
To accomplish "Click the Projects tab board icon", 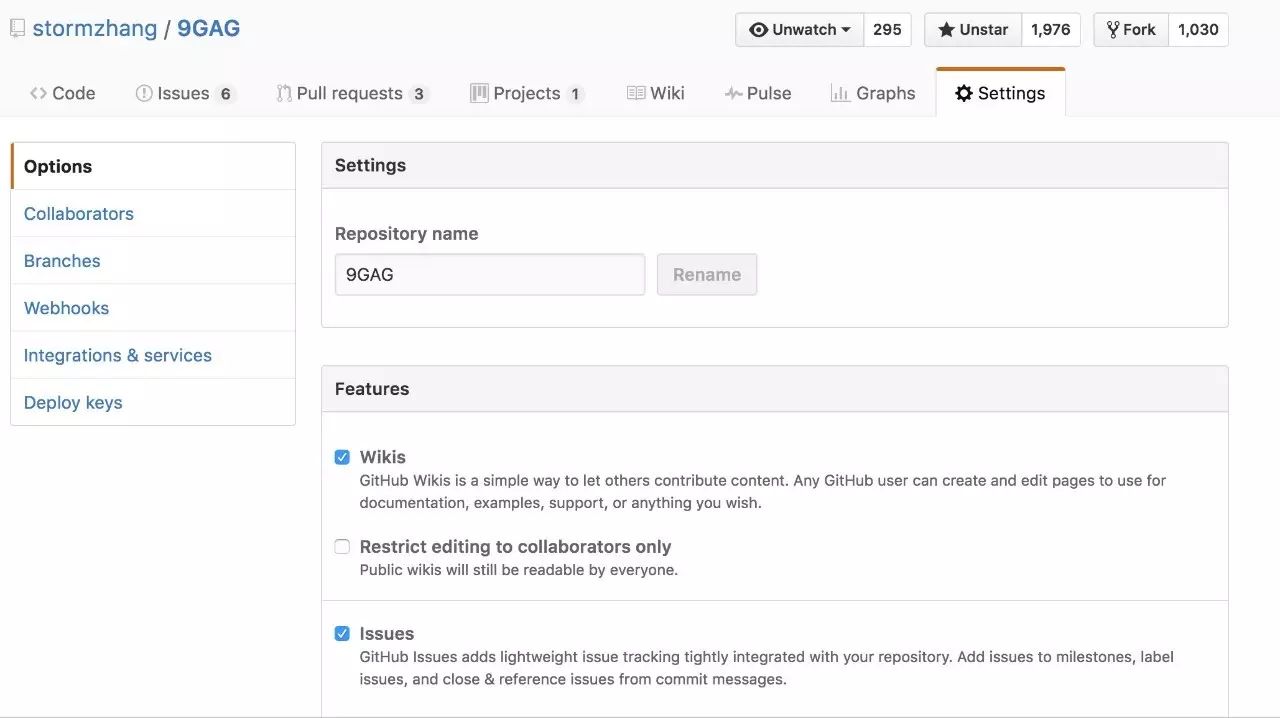I will [x=479, y=93].
